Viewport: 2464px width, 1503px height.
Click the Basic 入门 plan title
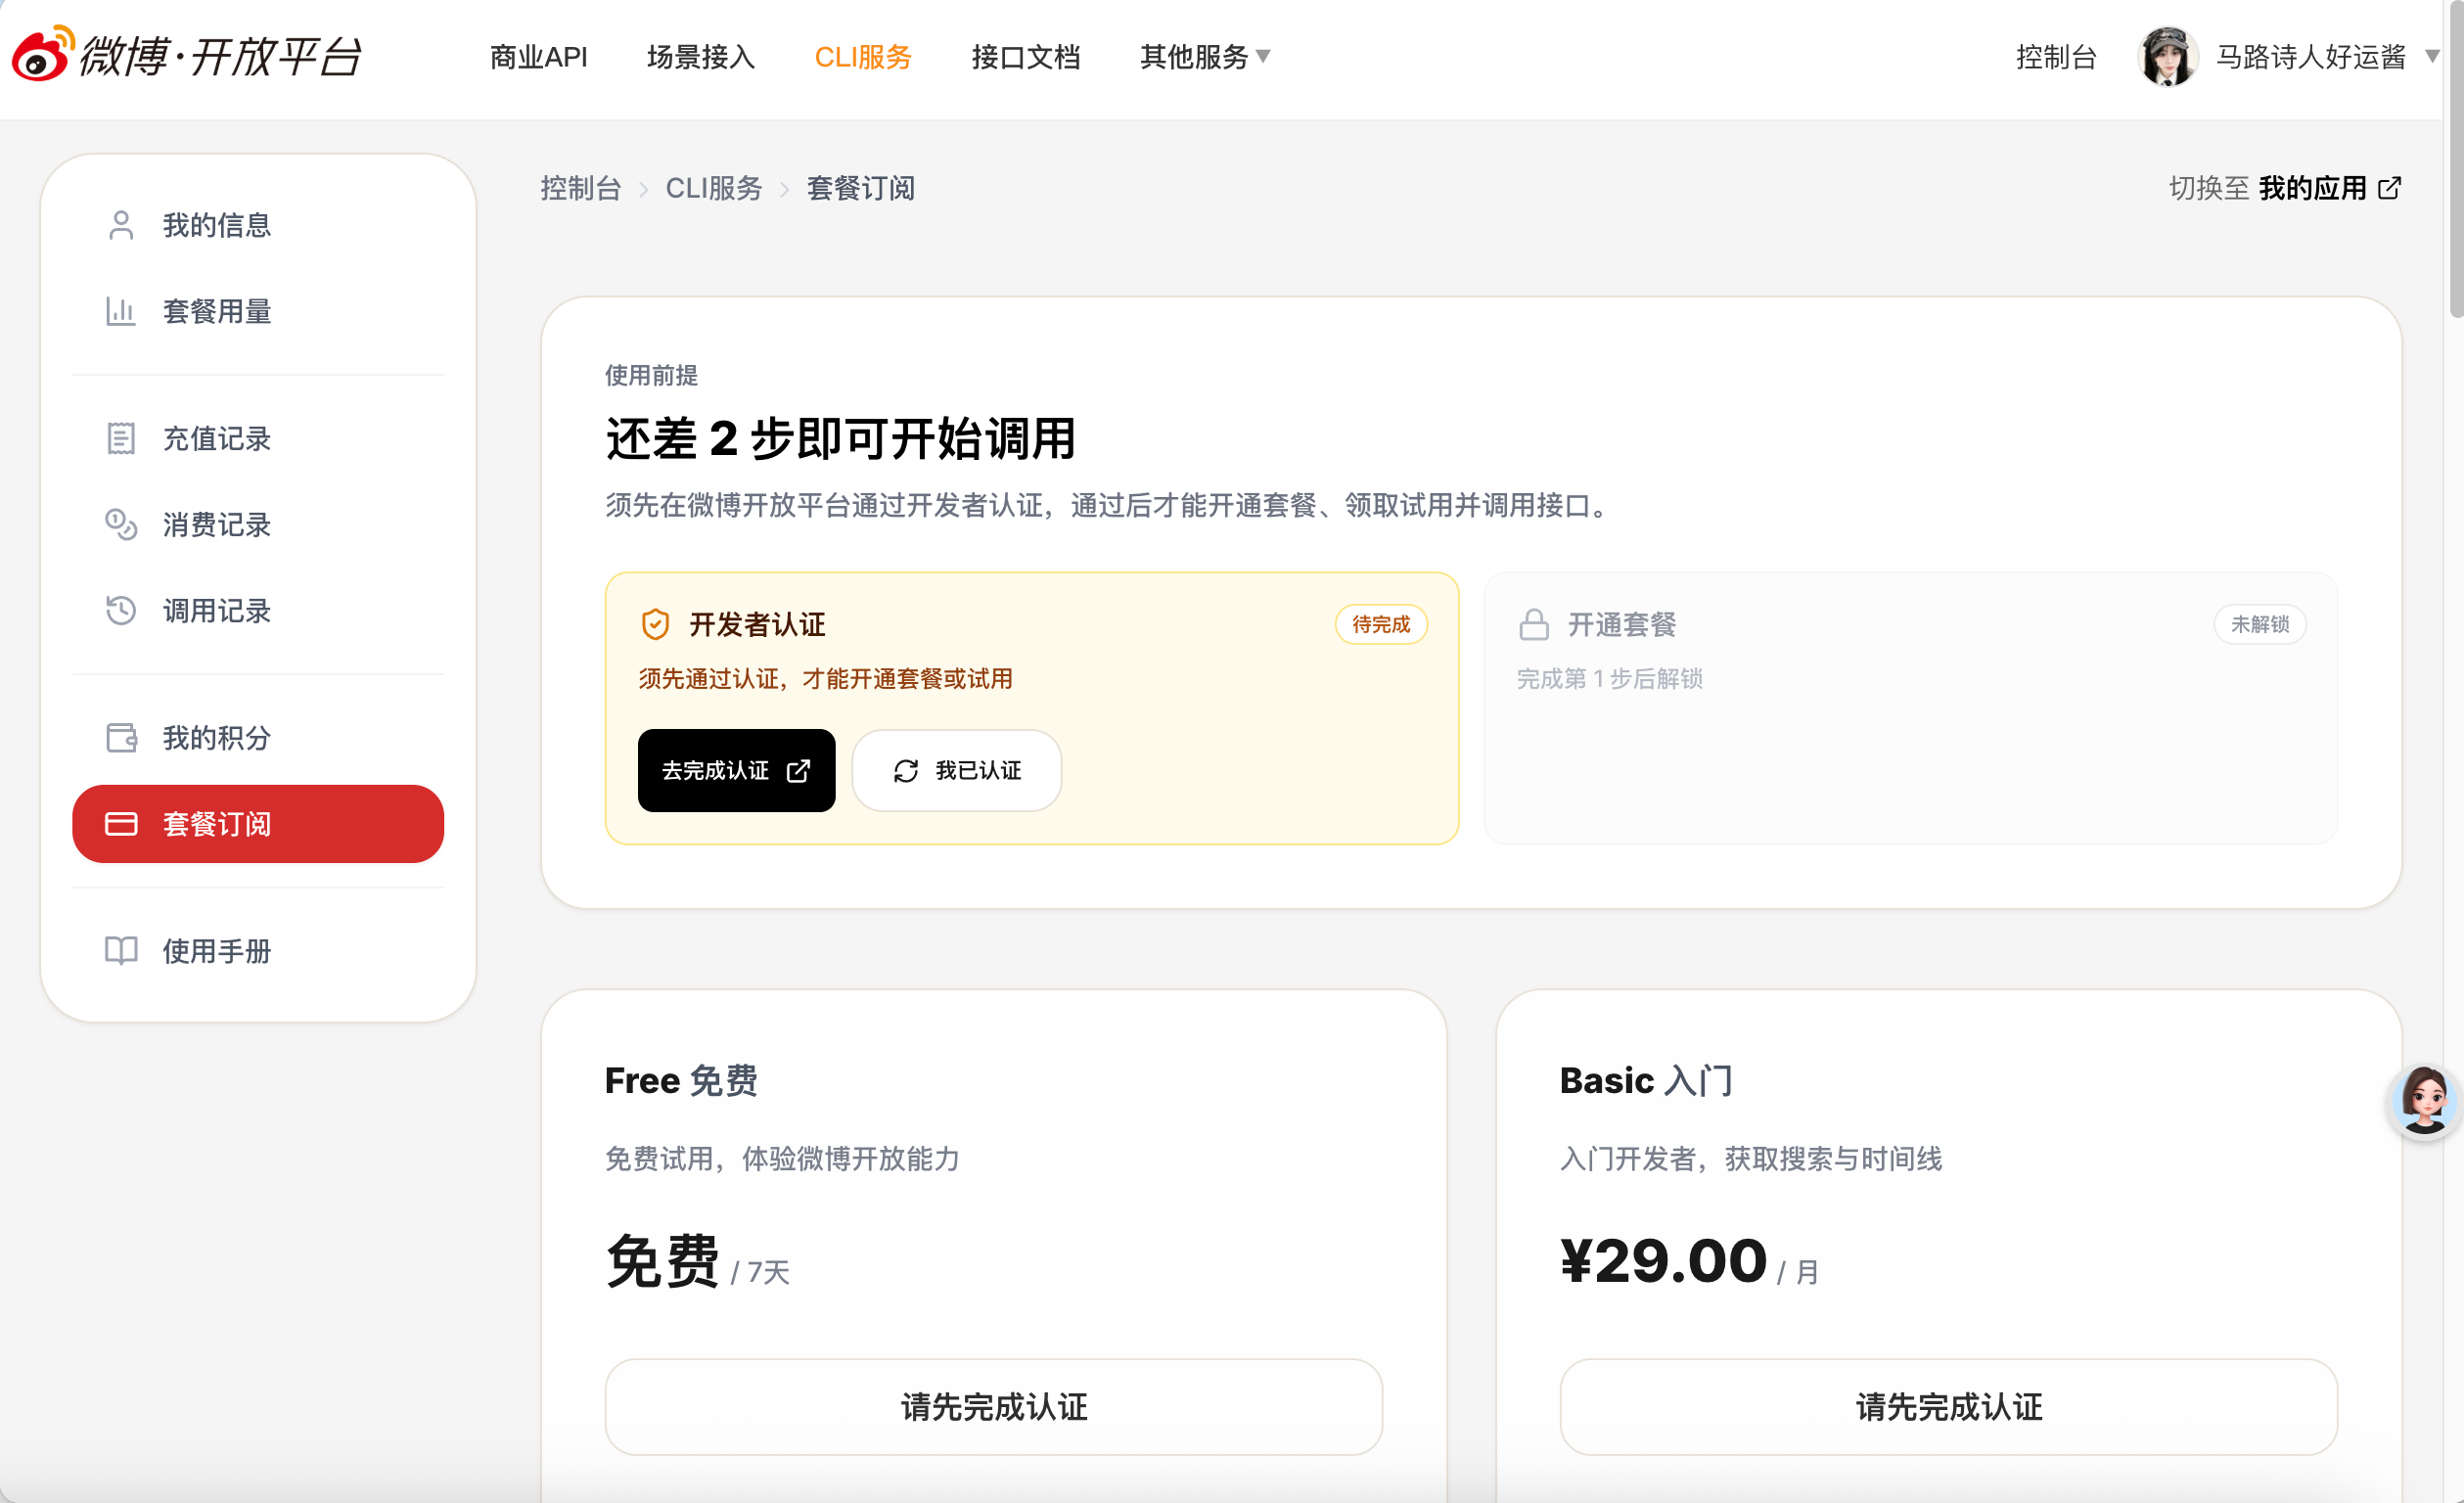point(1646,1080)
